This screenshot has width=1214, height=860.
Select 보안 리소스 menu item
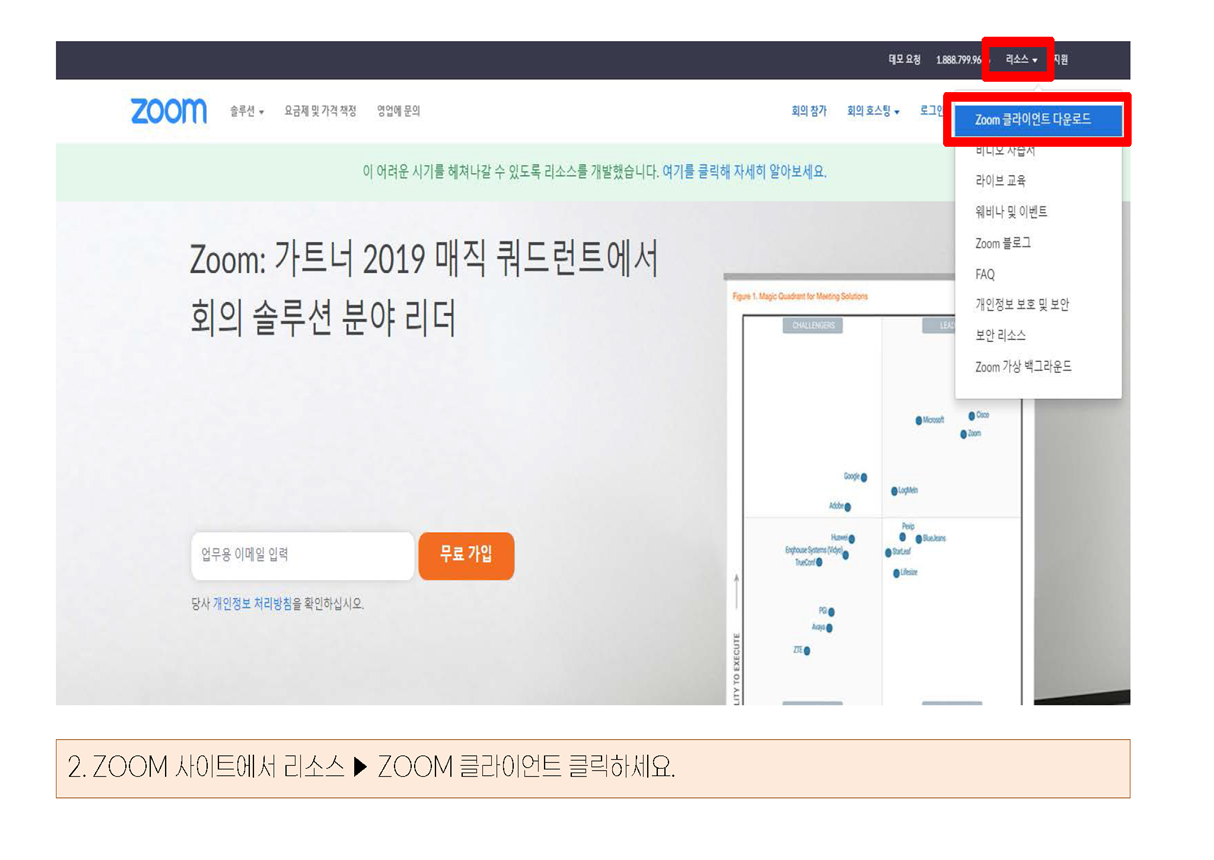pos(1000,336)
